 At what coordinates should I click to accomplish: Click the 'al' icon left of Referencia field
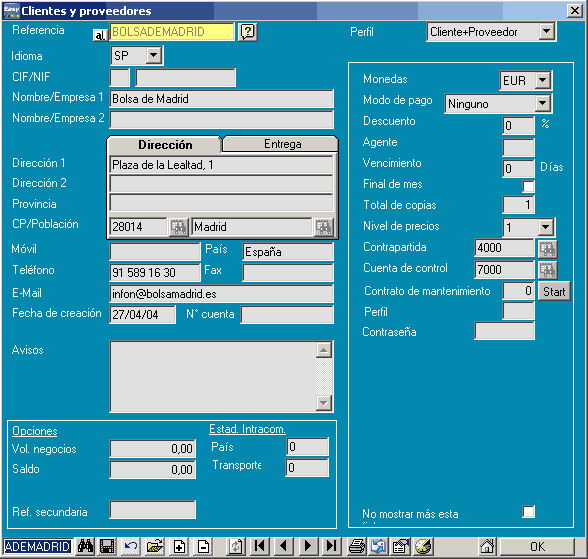click(x=100, y=35)
